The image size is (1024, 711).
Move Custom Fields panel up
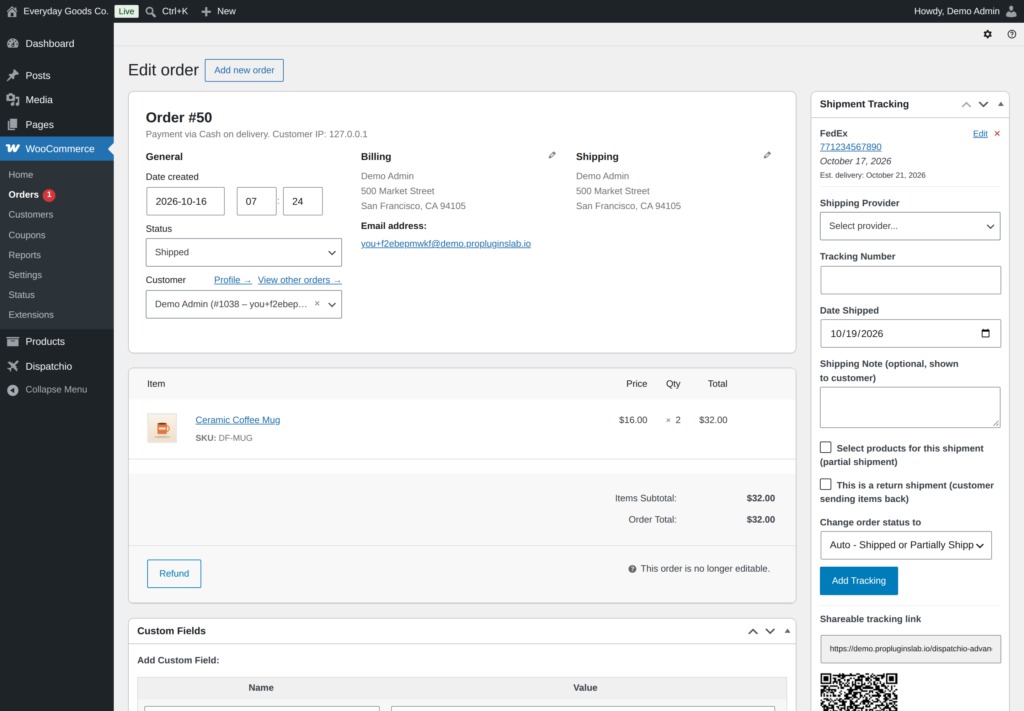[x=753, y=631]
